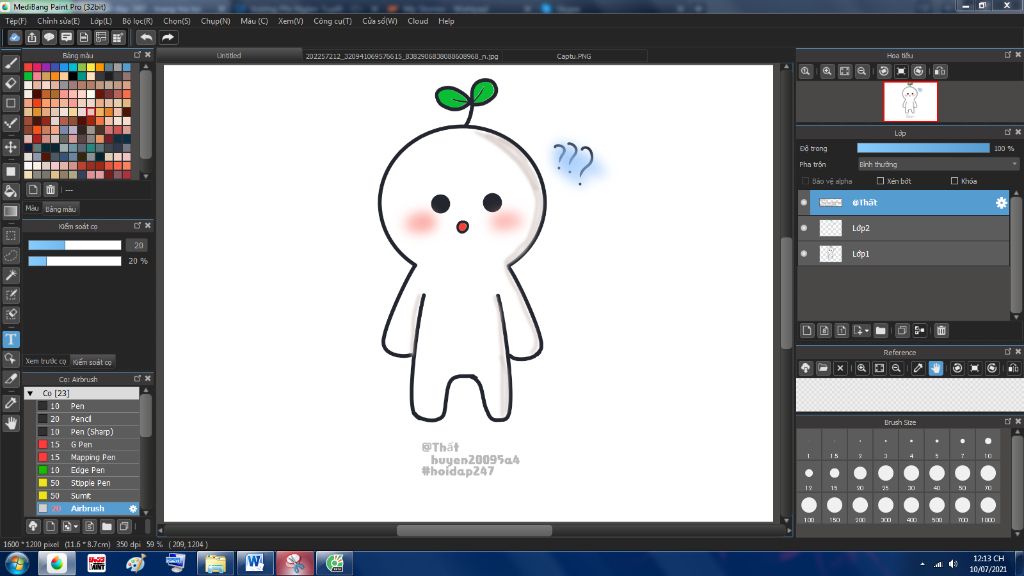Select the Move tool
The height and width of the screenshot is (576, 1024).
point(11,147)
